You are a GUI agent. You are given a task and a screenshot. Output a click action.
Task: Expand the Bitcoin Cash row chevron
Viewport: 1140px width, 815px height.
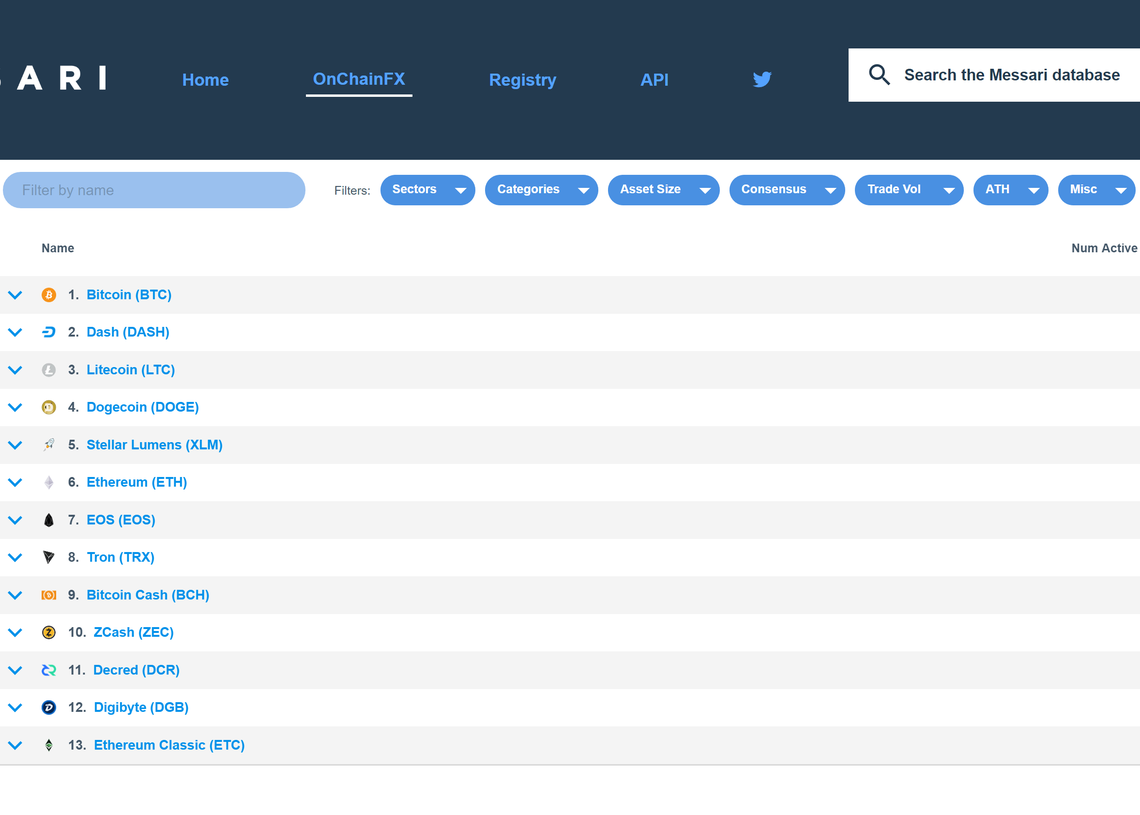click(15, 595)
